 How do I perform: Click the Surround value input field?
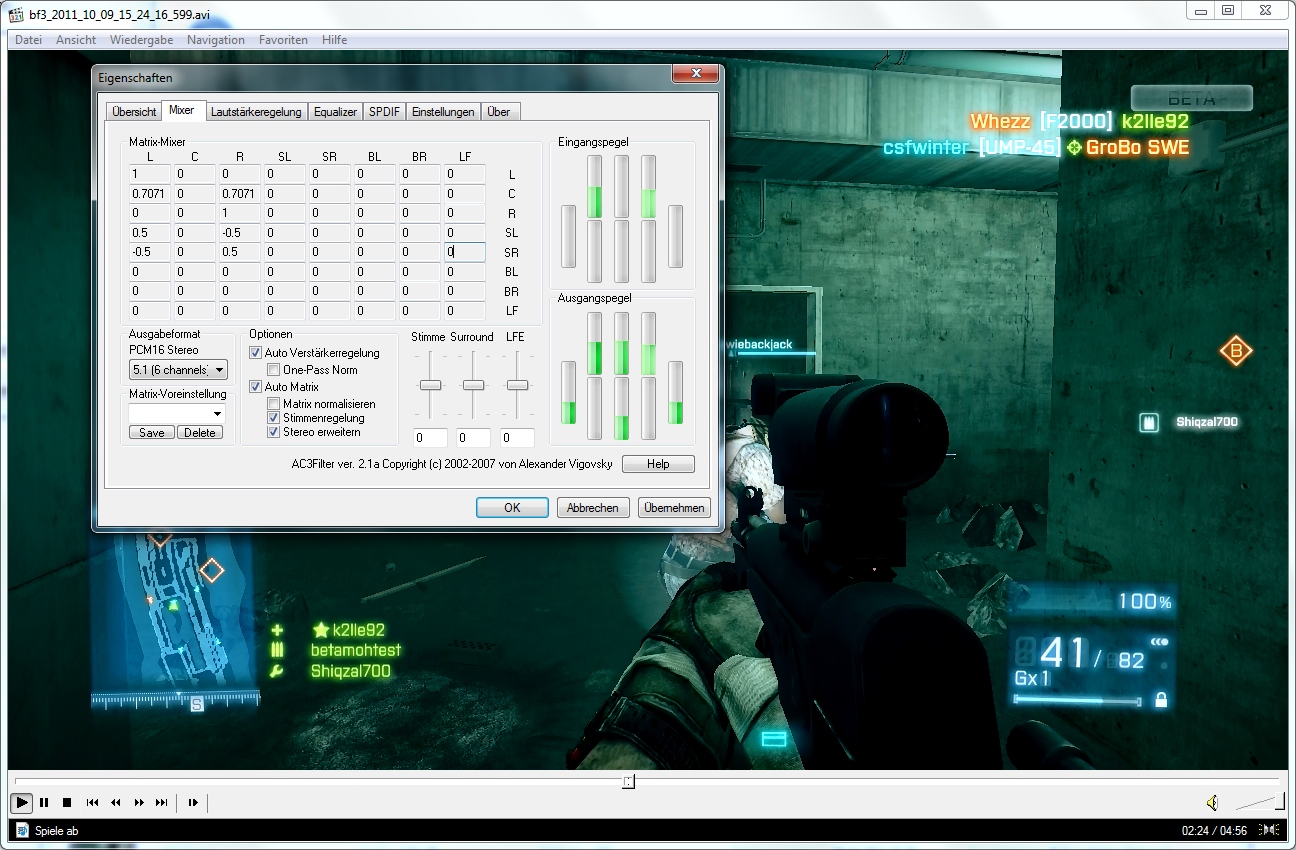click(x=473, y=438)
